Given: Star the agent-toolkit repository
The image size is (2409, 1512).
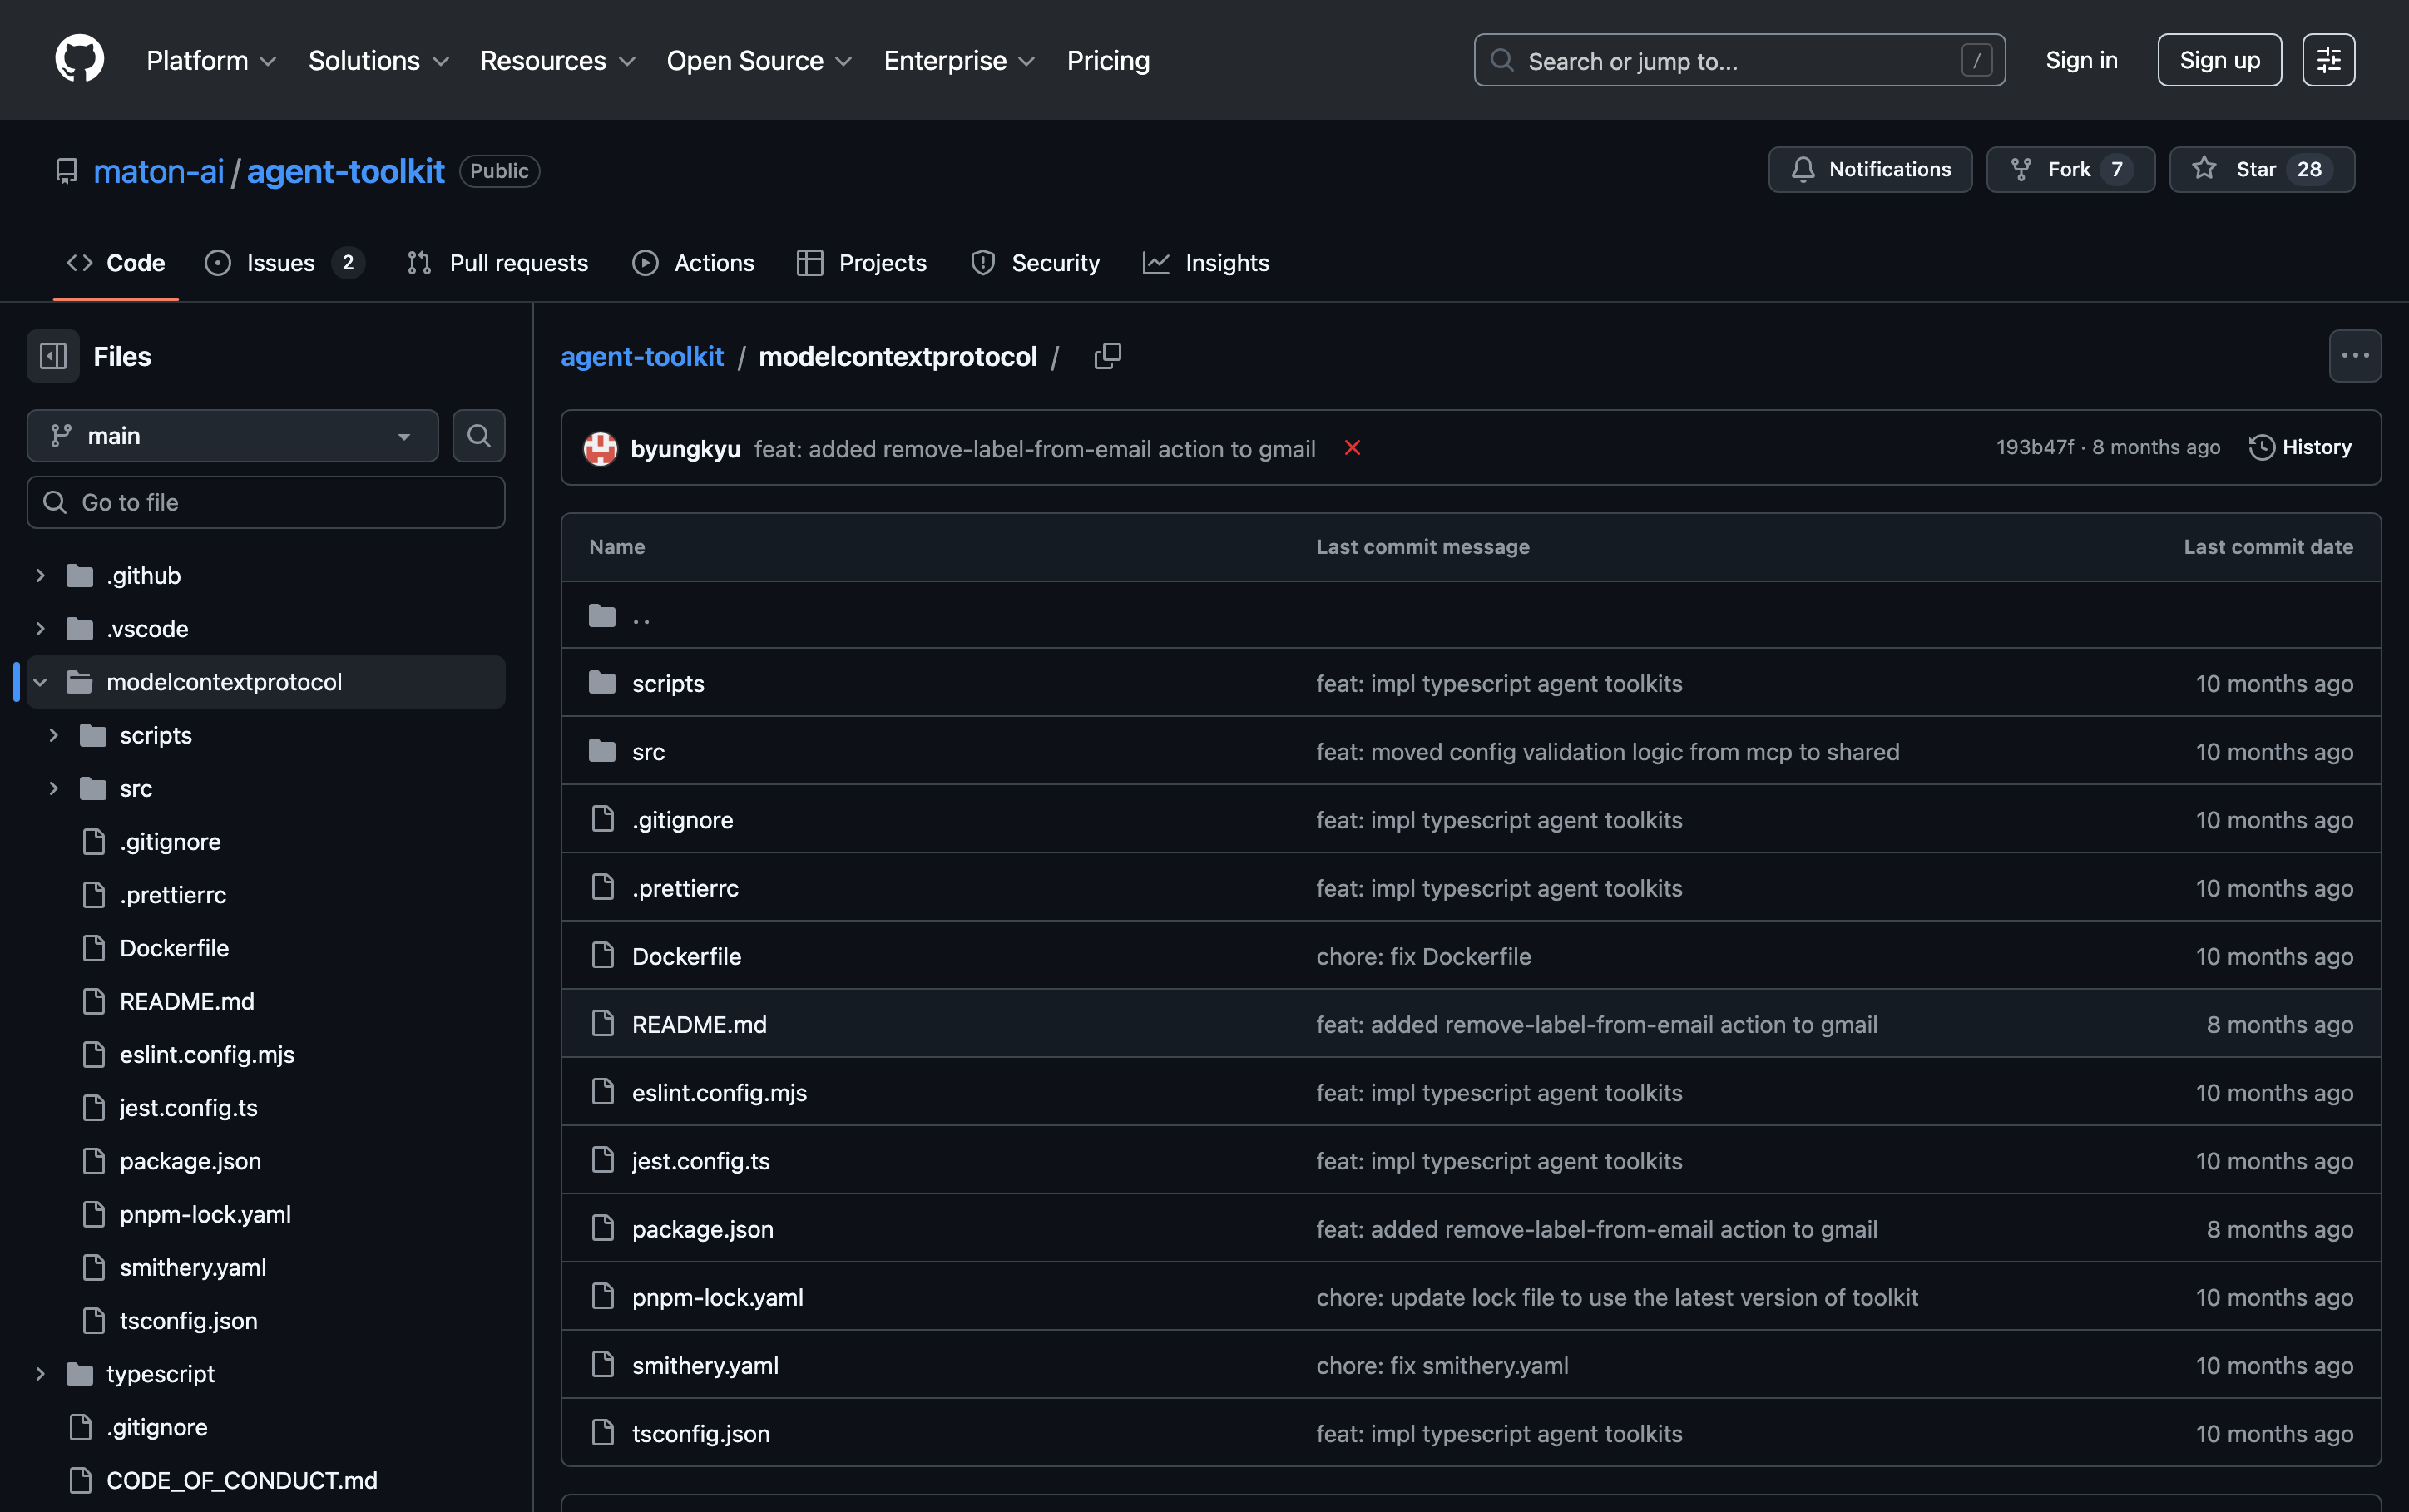Looking at the screenshot, I should (2260, 170).
